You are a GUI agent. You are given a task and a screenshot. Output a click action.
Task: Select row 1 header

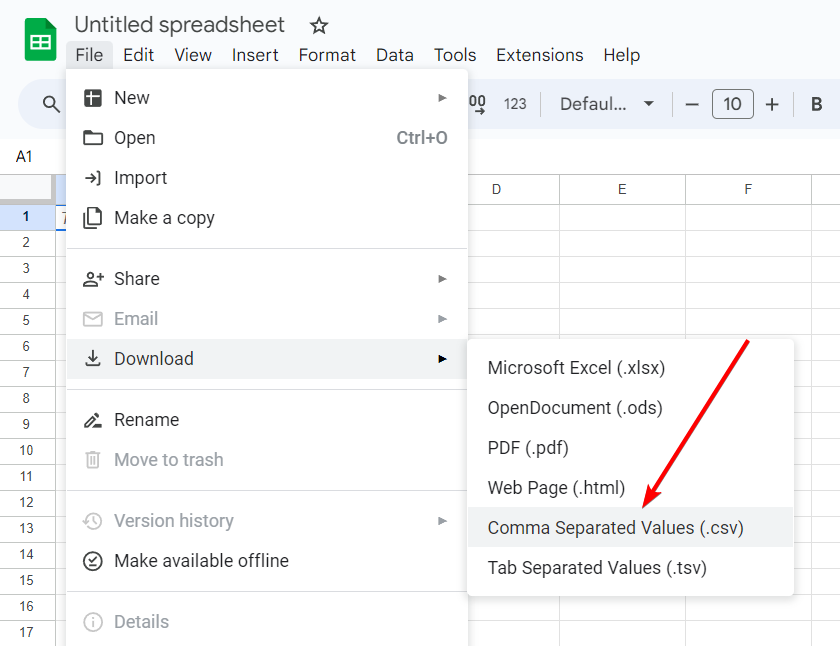pyautogui.click(x=27, y=217)
